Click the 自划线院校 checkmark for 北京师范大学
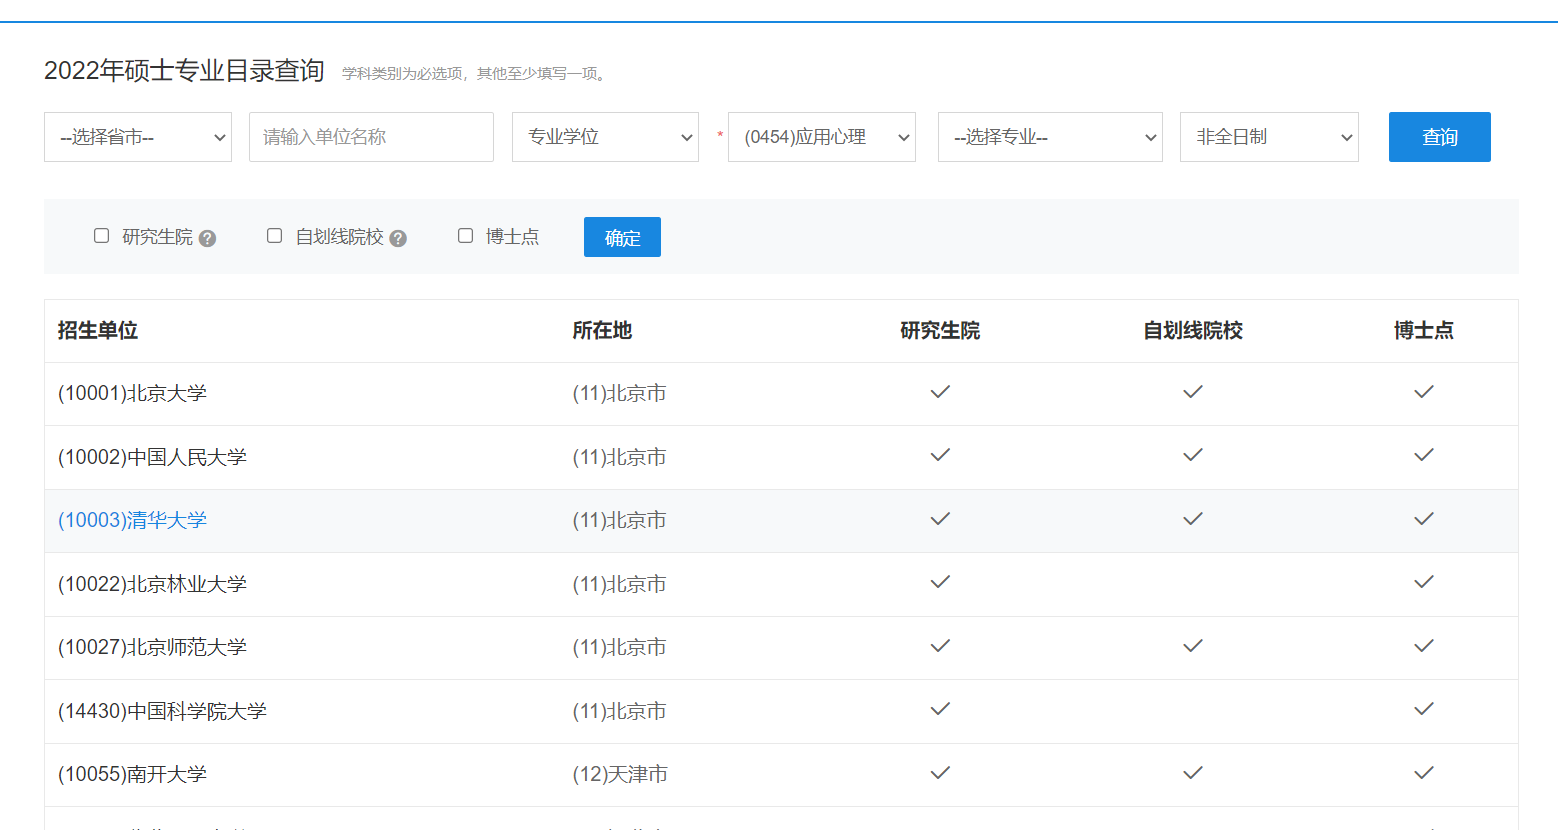Image resolution: width=1558 pixels, height=830 pixels. pos(1193,646)
